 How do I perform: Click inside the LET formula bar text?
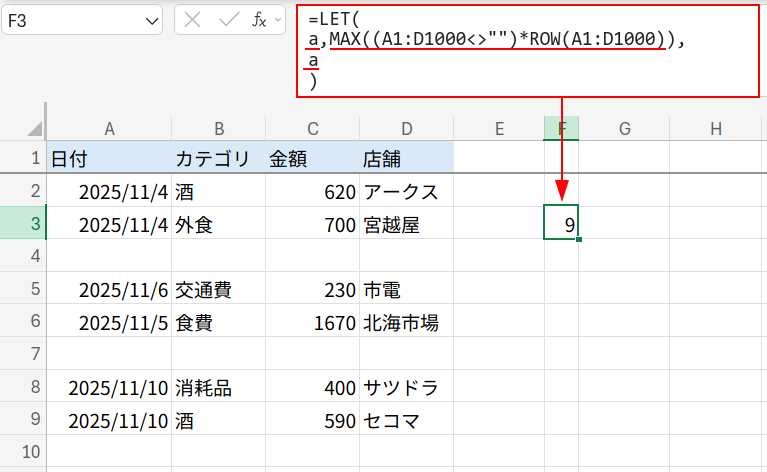528,51
